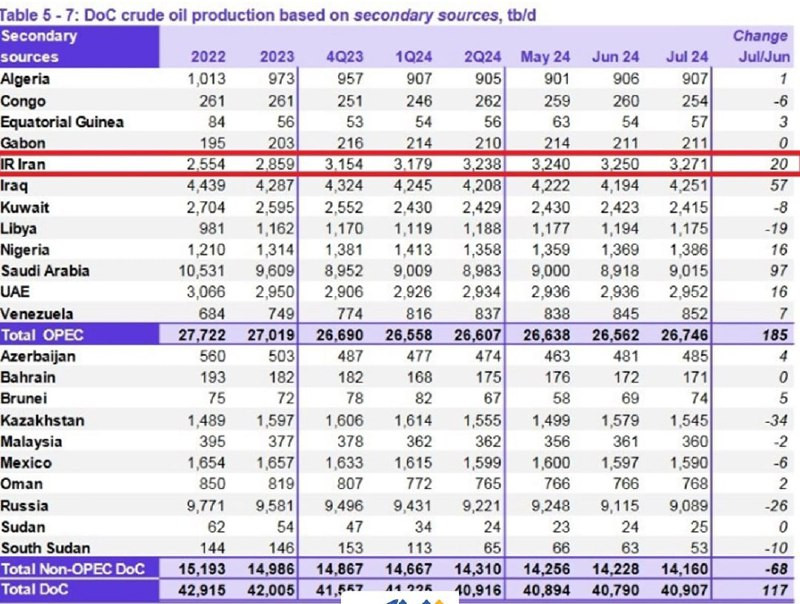800x604 pixels.
Task: Select the Jul 24 column header
Action: click(x=687, y=56)
